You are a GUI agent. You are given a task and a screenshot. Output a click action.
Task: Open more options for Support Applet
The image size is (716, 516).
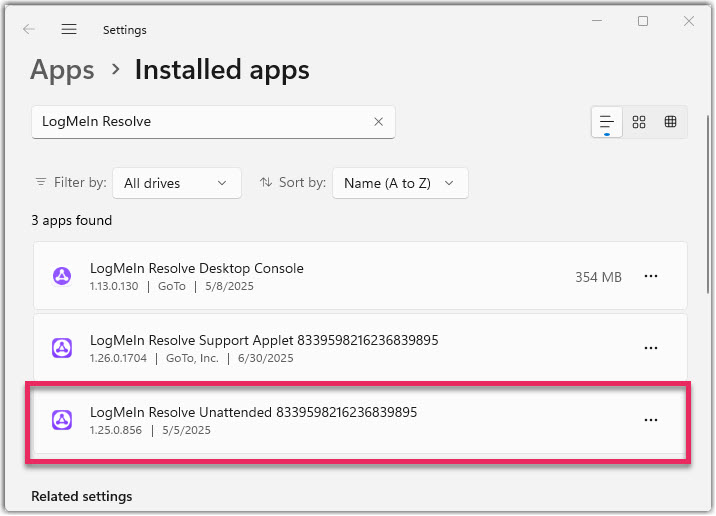pos(651,348)
